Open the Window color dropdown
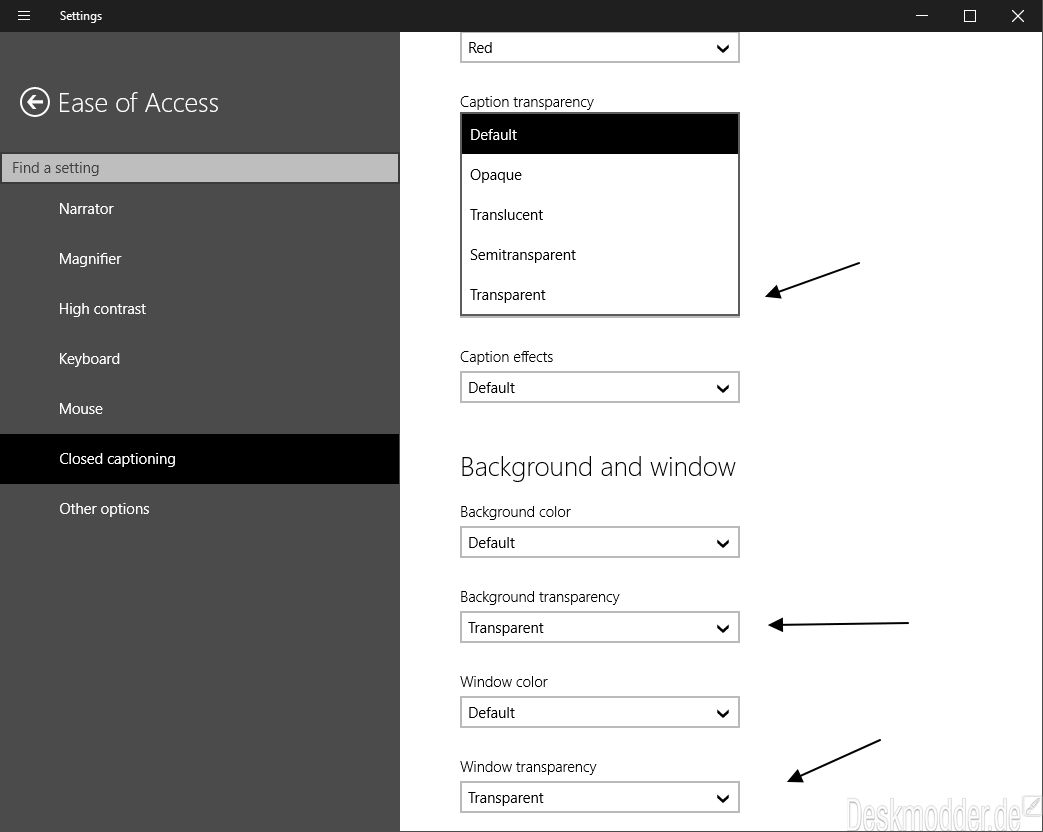 pyautogui.click(x=599, y=713)
